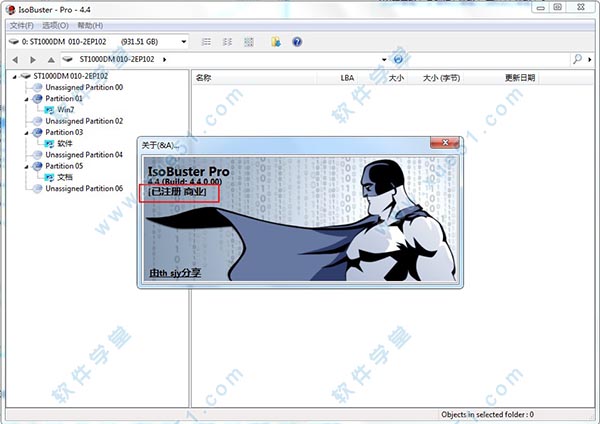
Task: Click the 软件 volume icon
Action: pyautogui.click(x=49, y=144)
